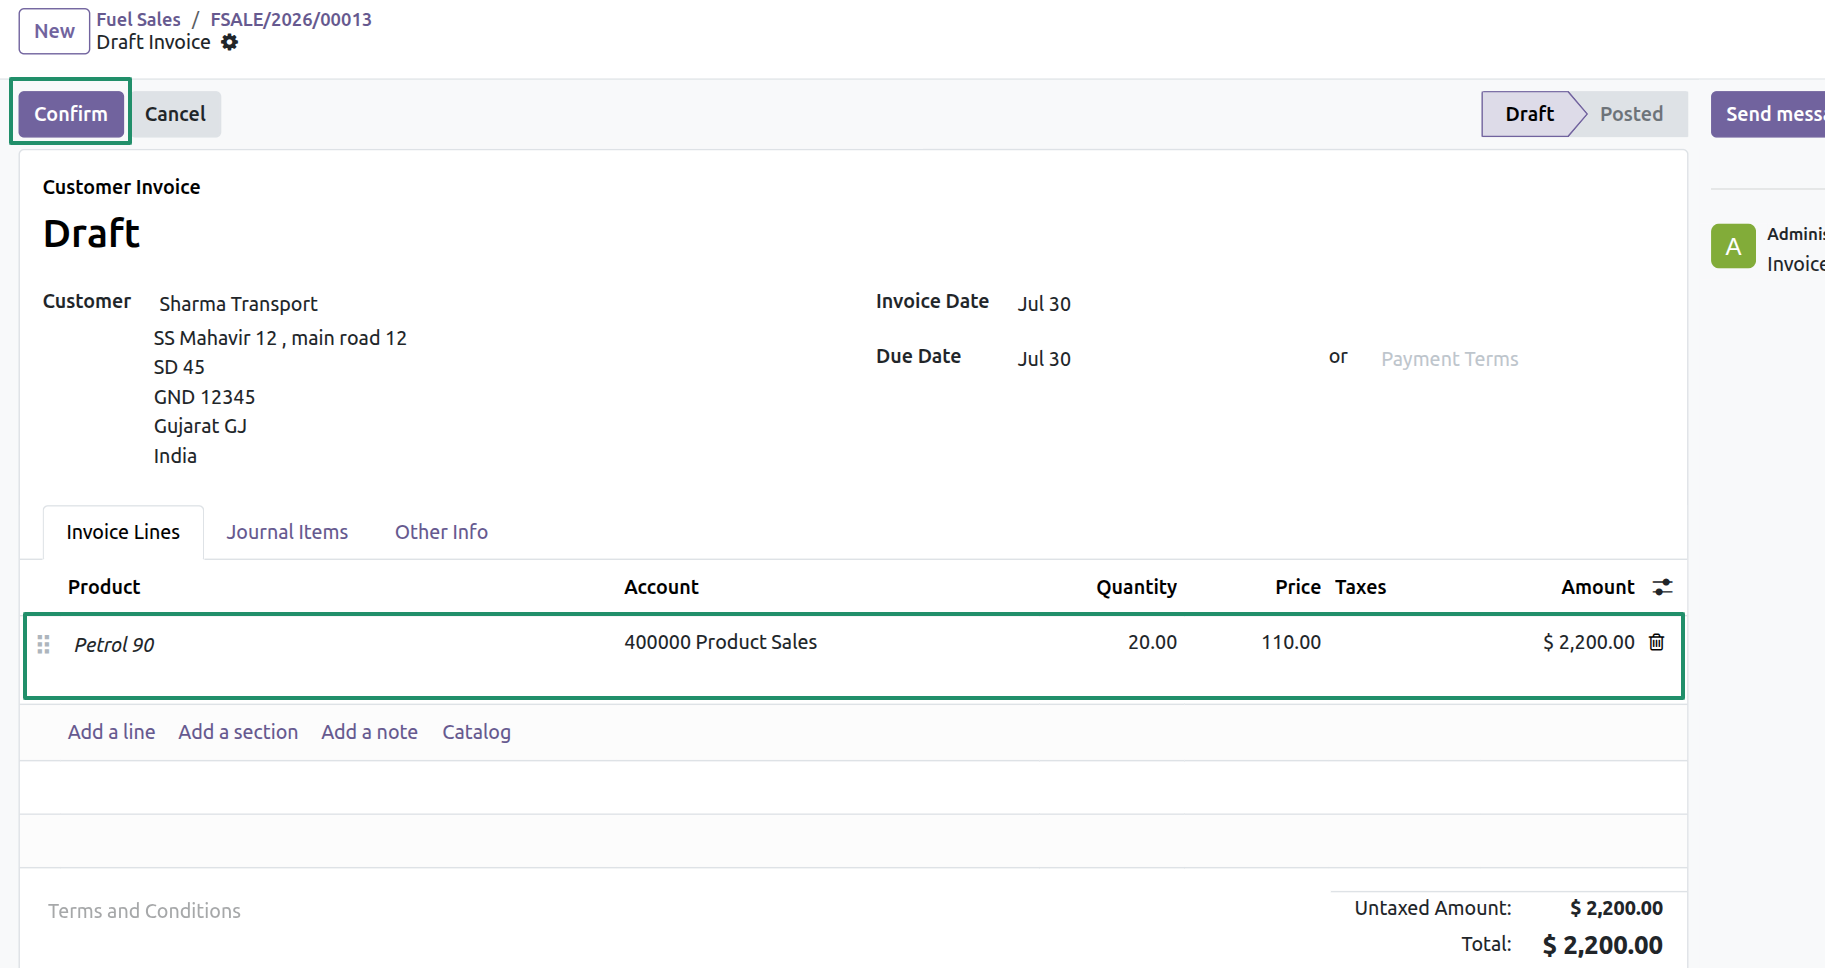Image resolution: width=1825 pixels, height=968 pixels.
Task: Click Add a line link
Action: coord(111,732)
